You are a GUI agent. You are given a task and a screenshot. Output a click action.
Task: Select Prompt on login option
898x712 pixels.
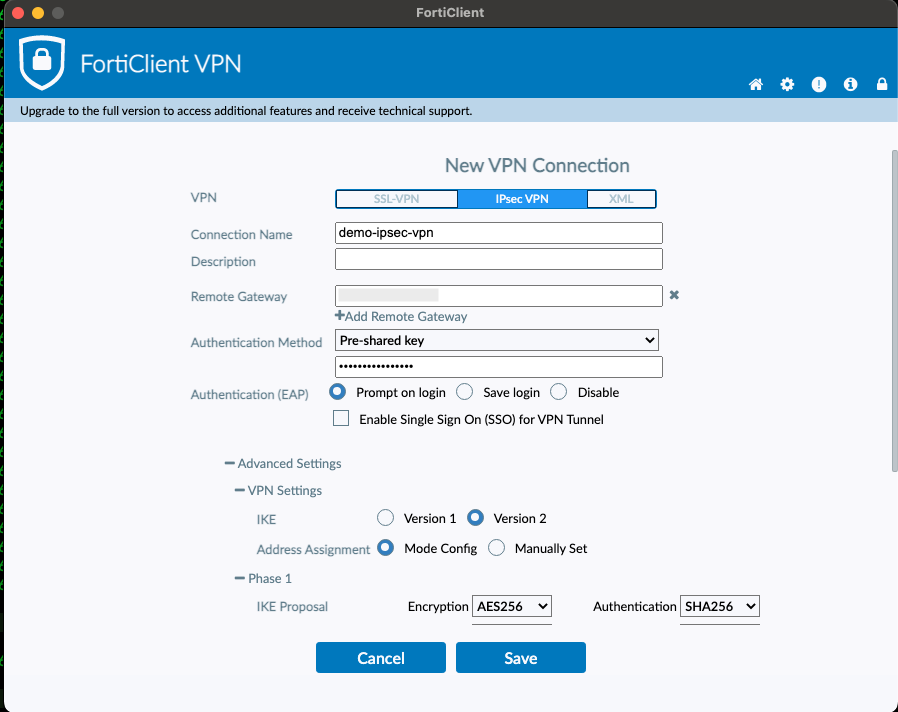click(337, 392)
